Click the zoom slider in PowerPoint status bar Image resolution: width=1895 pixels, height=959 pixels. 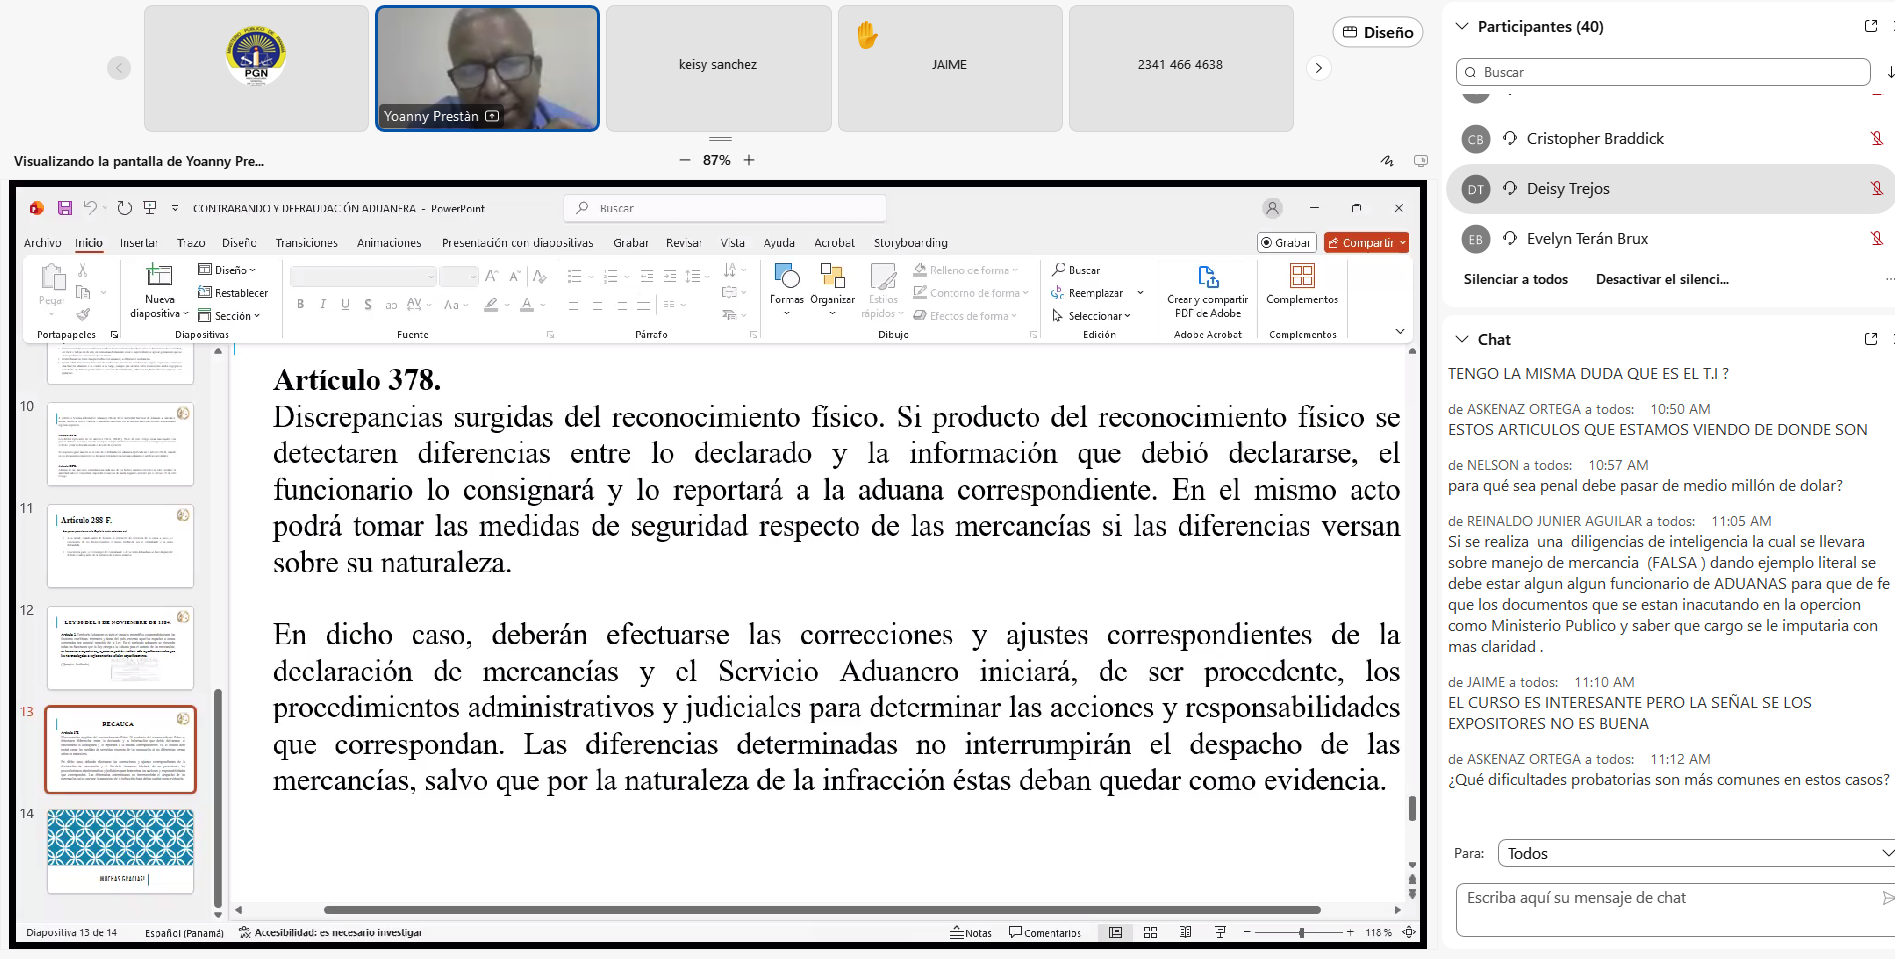coord(1301,932)
